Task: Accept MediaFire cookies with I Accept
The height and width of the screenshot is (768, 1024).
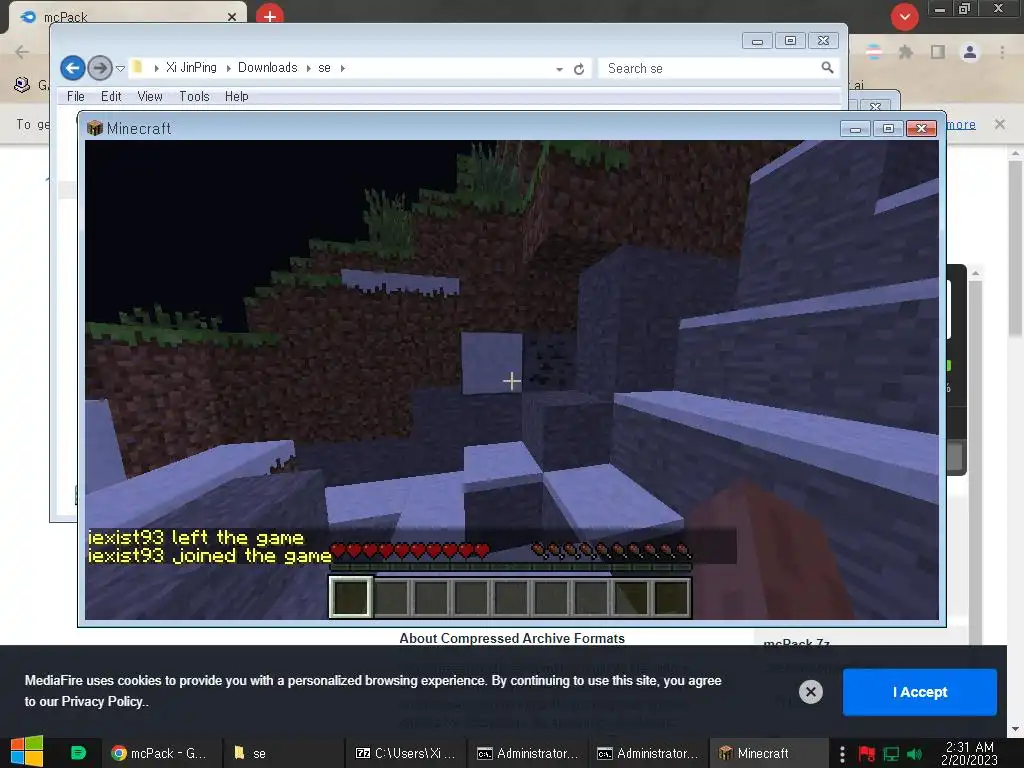Action: click(x=920, y=692)
